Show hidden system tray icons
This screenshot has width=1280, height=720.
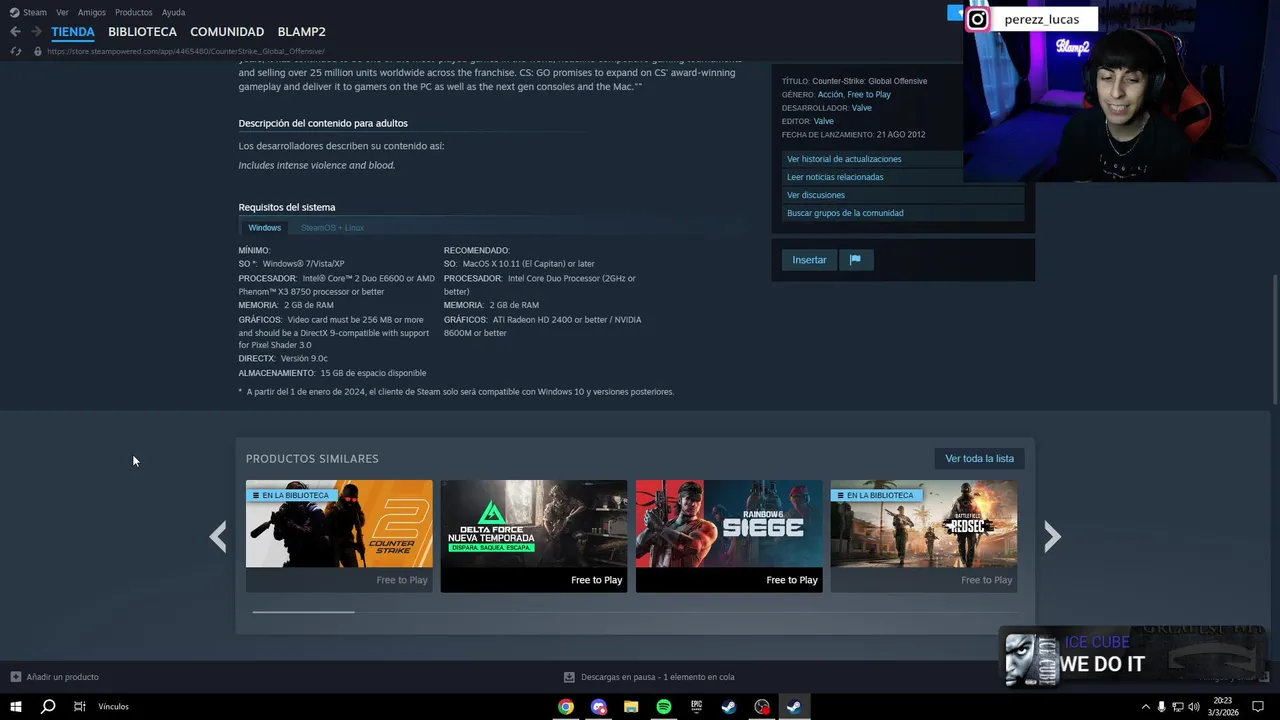pyautogui.click(x=1145, y=707)
